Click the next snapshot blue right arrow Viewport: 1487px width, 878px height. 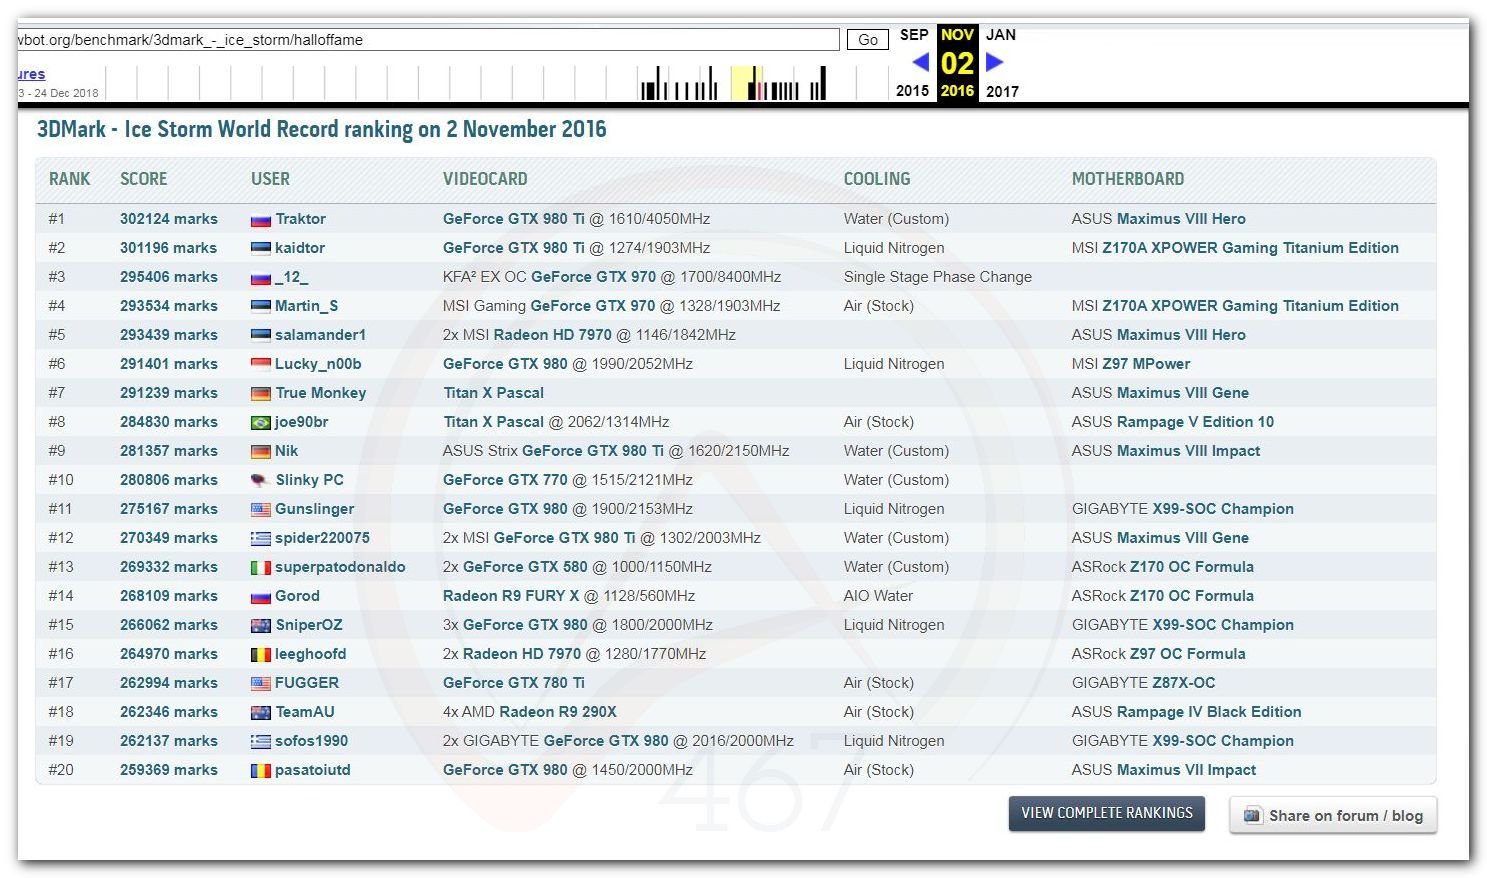coord(994,62)
